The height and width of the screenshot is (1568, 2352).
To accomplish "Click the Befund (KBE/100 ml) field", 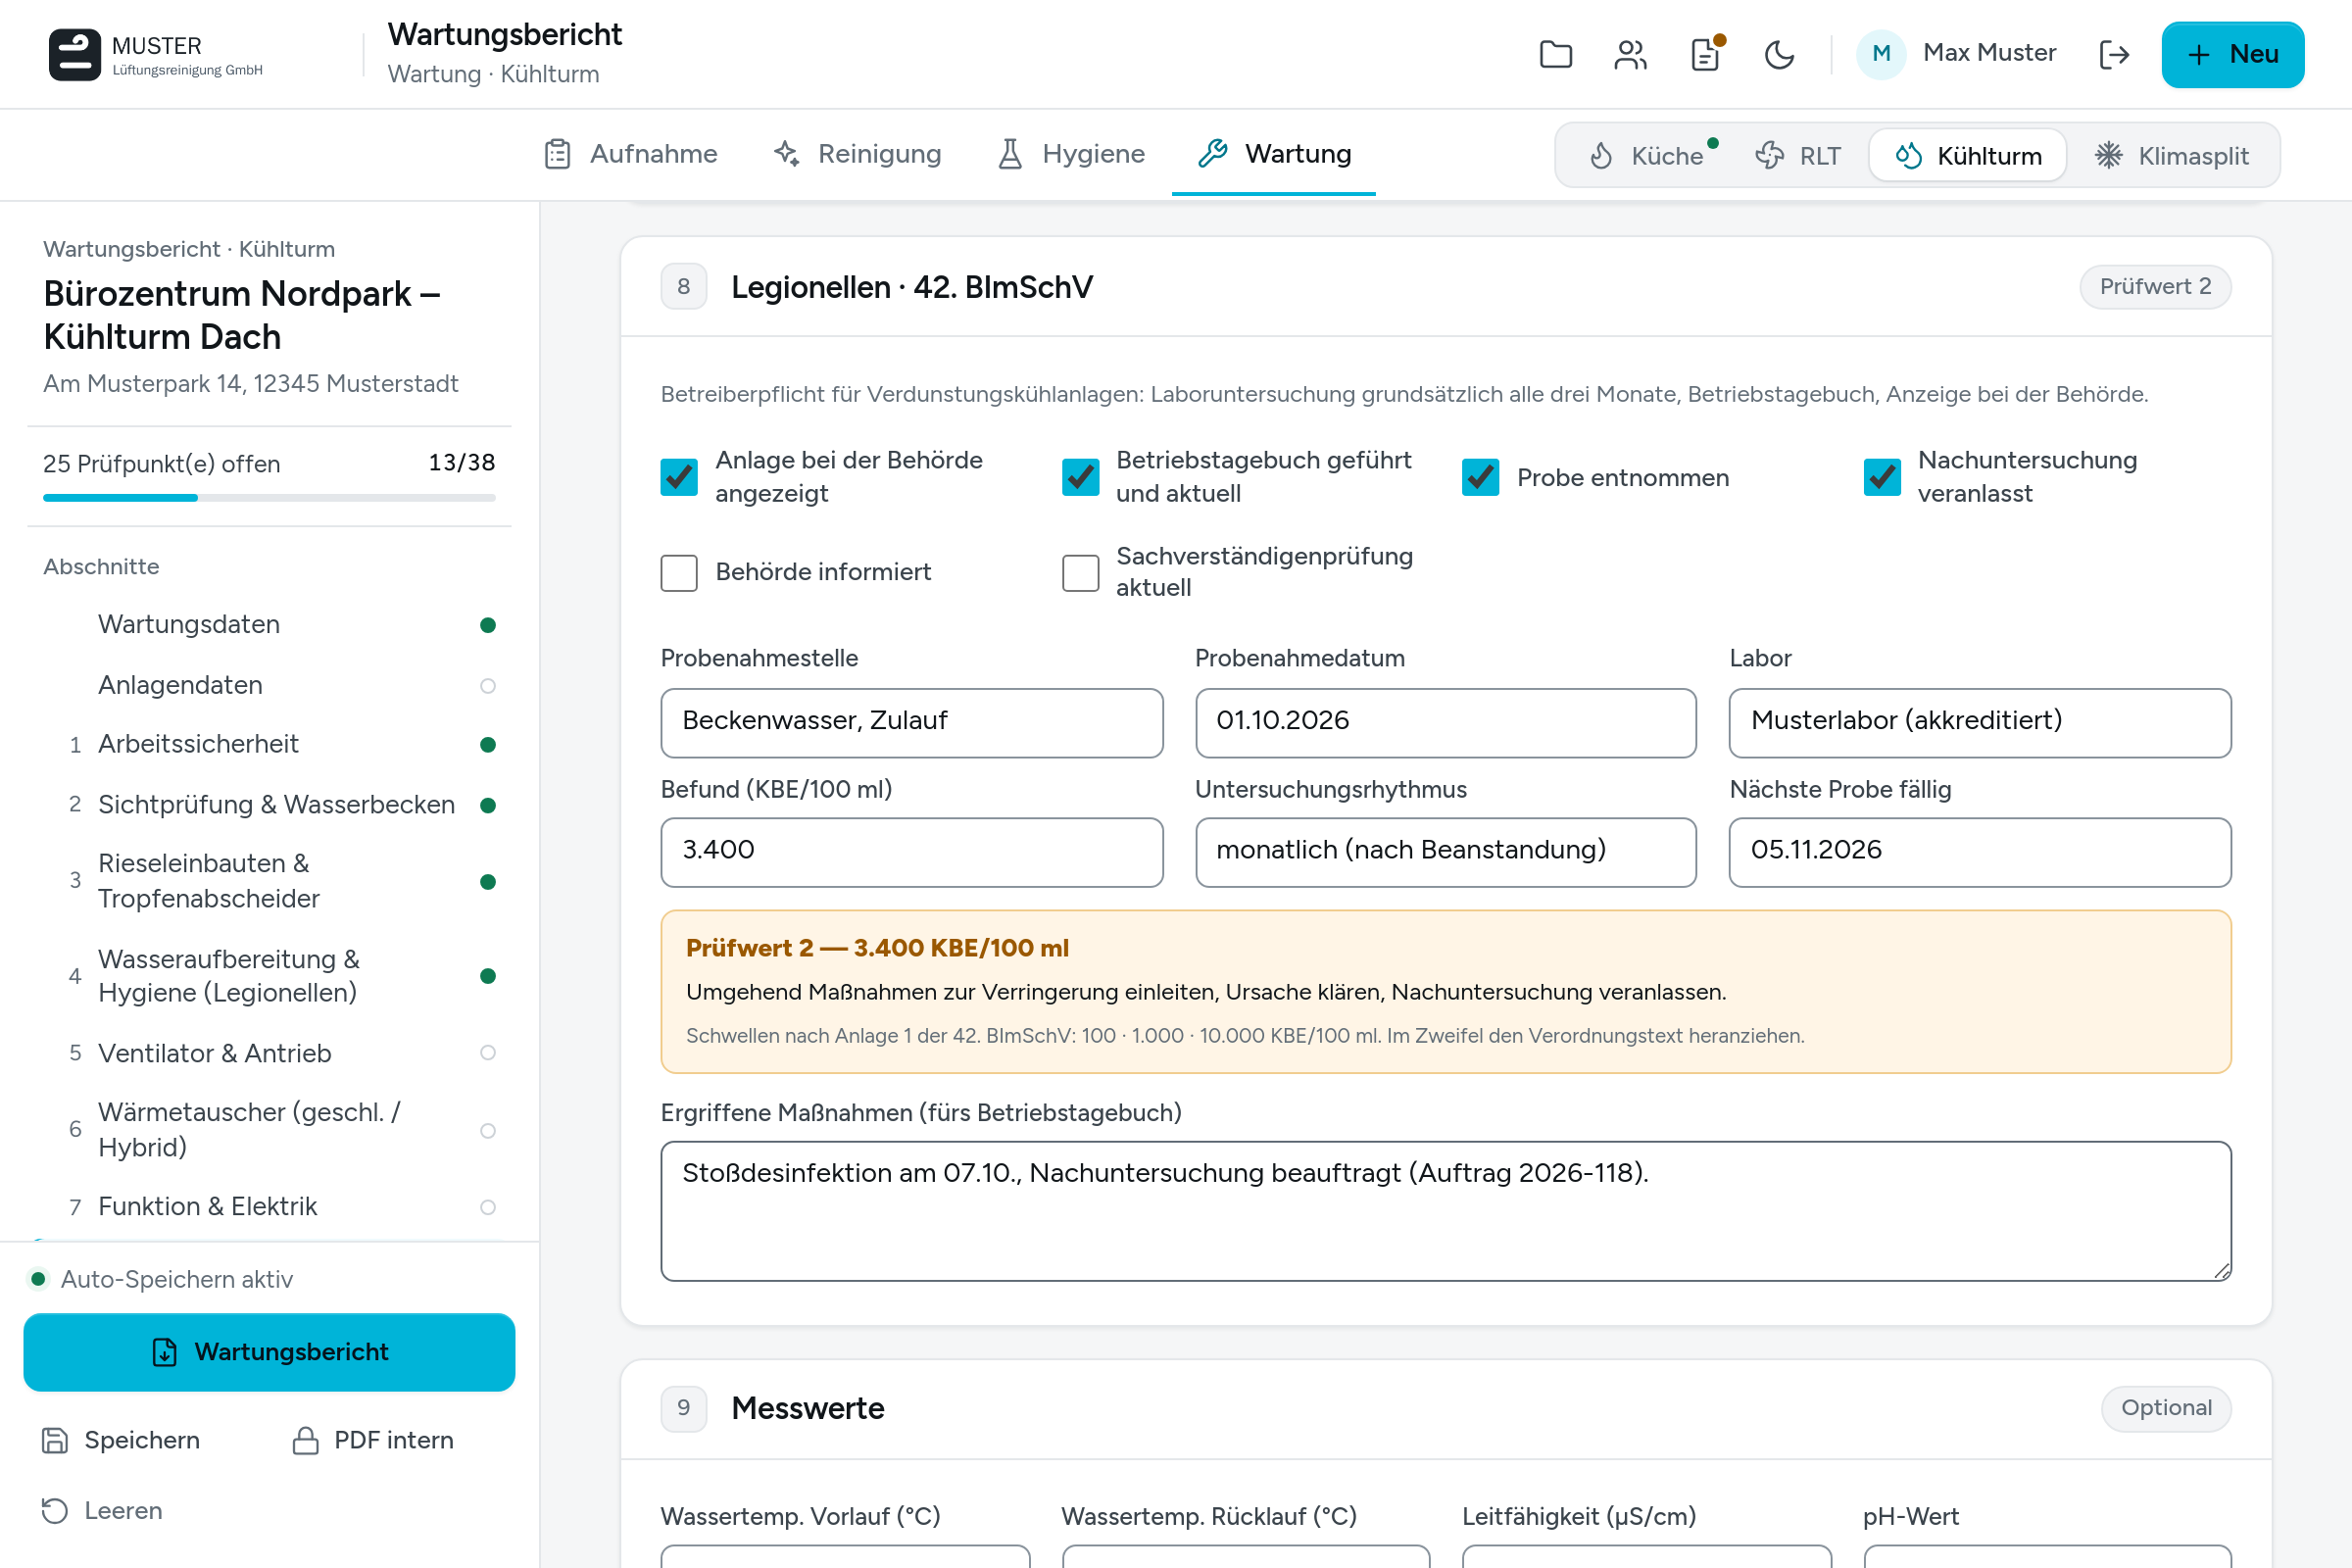I will click(x=911, y=852).
